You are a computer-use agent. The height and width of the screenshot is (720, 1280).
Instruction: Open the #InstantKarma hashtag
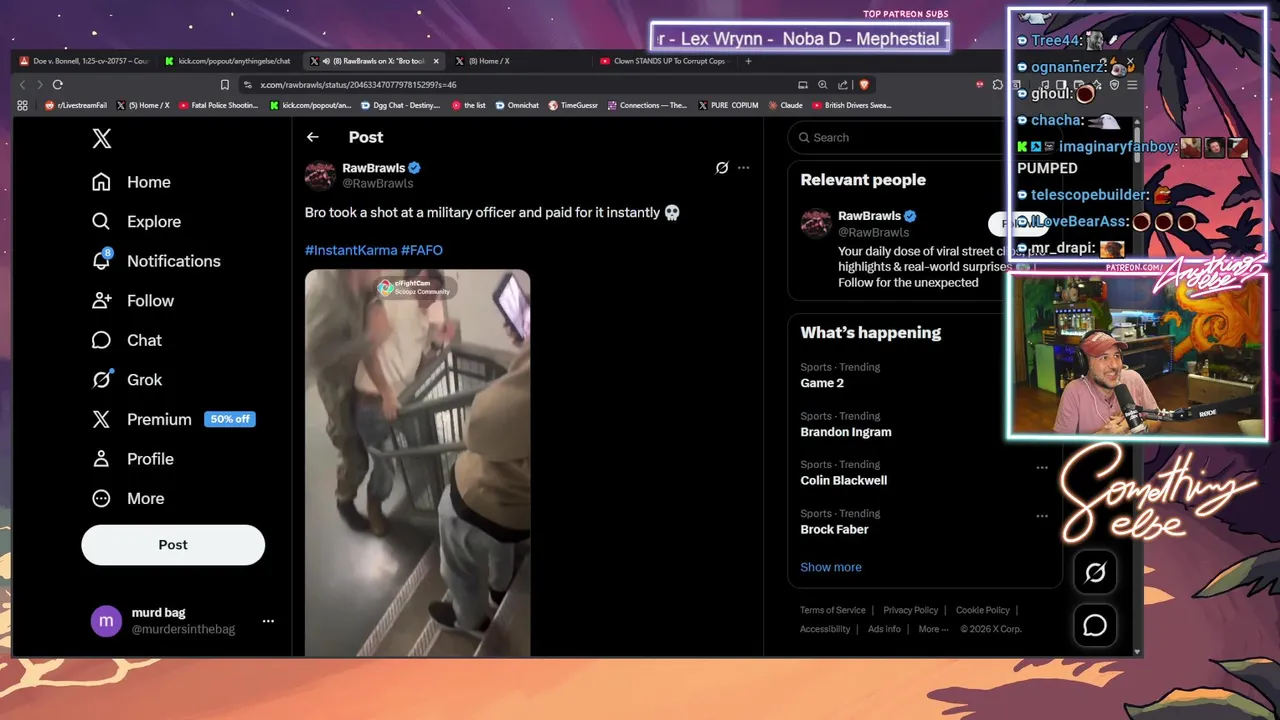(x=350, y=250)
